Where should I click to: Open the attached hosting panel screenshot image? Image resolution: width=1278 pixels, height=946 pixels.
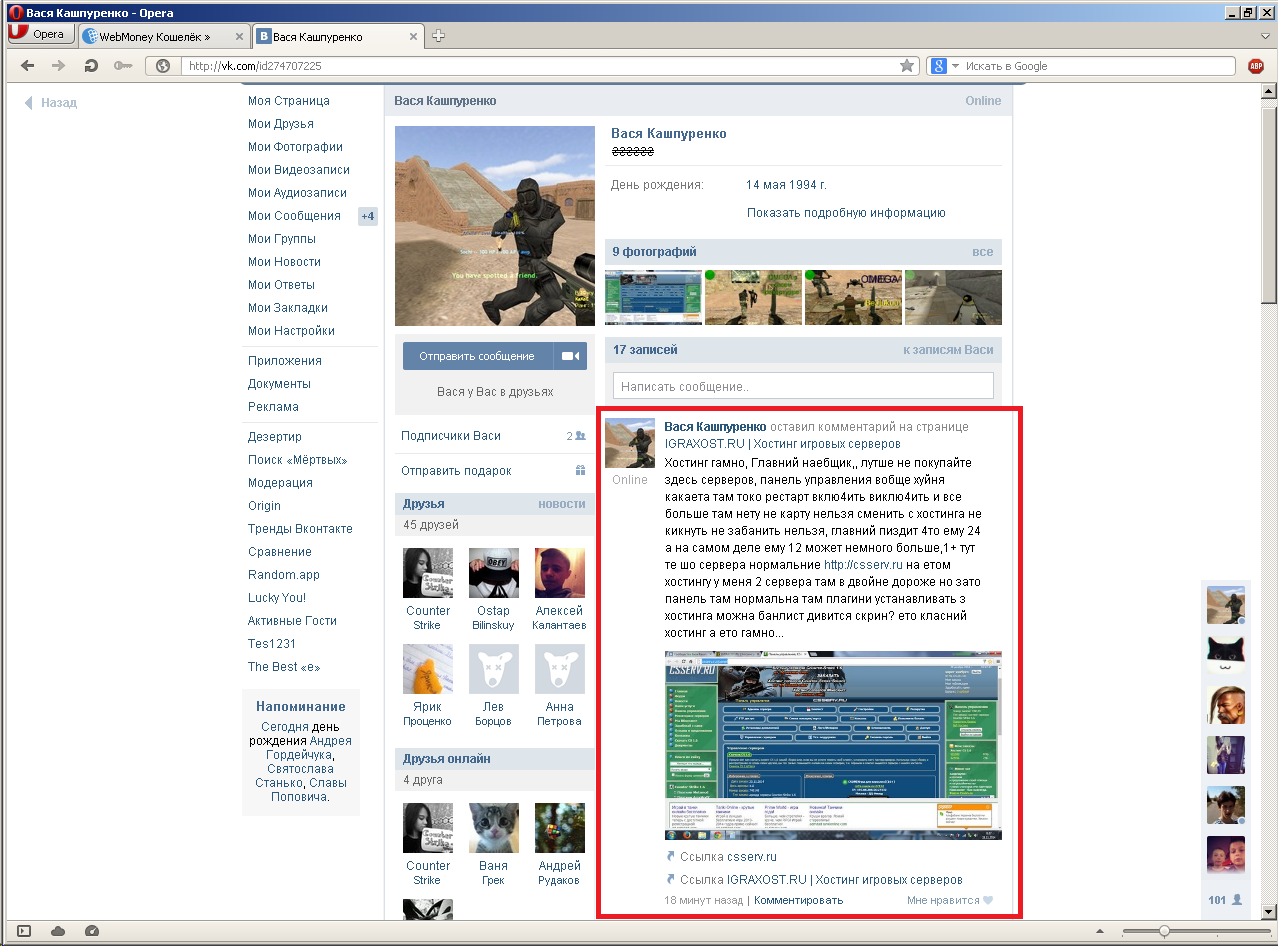833,745
